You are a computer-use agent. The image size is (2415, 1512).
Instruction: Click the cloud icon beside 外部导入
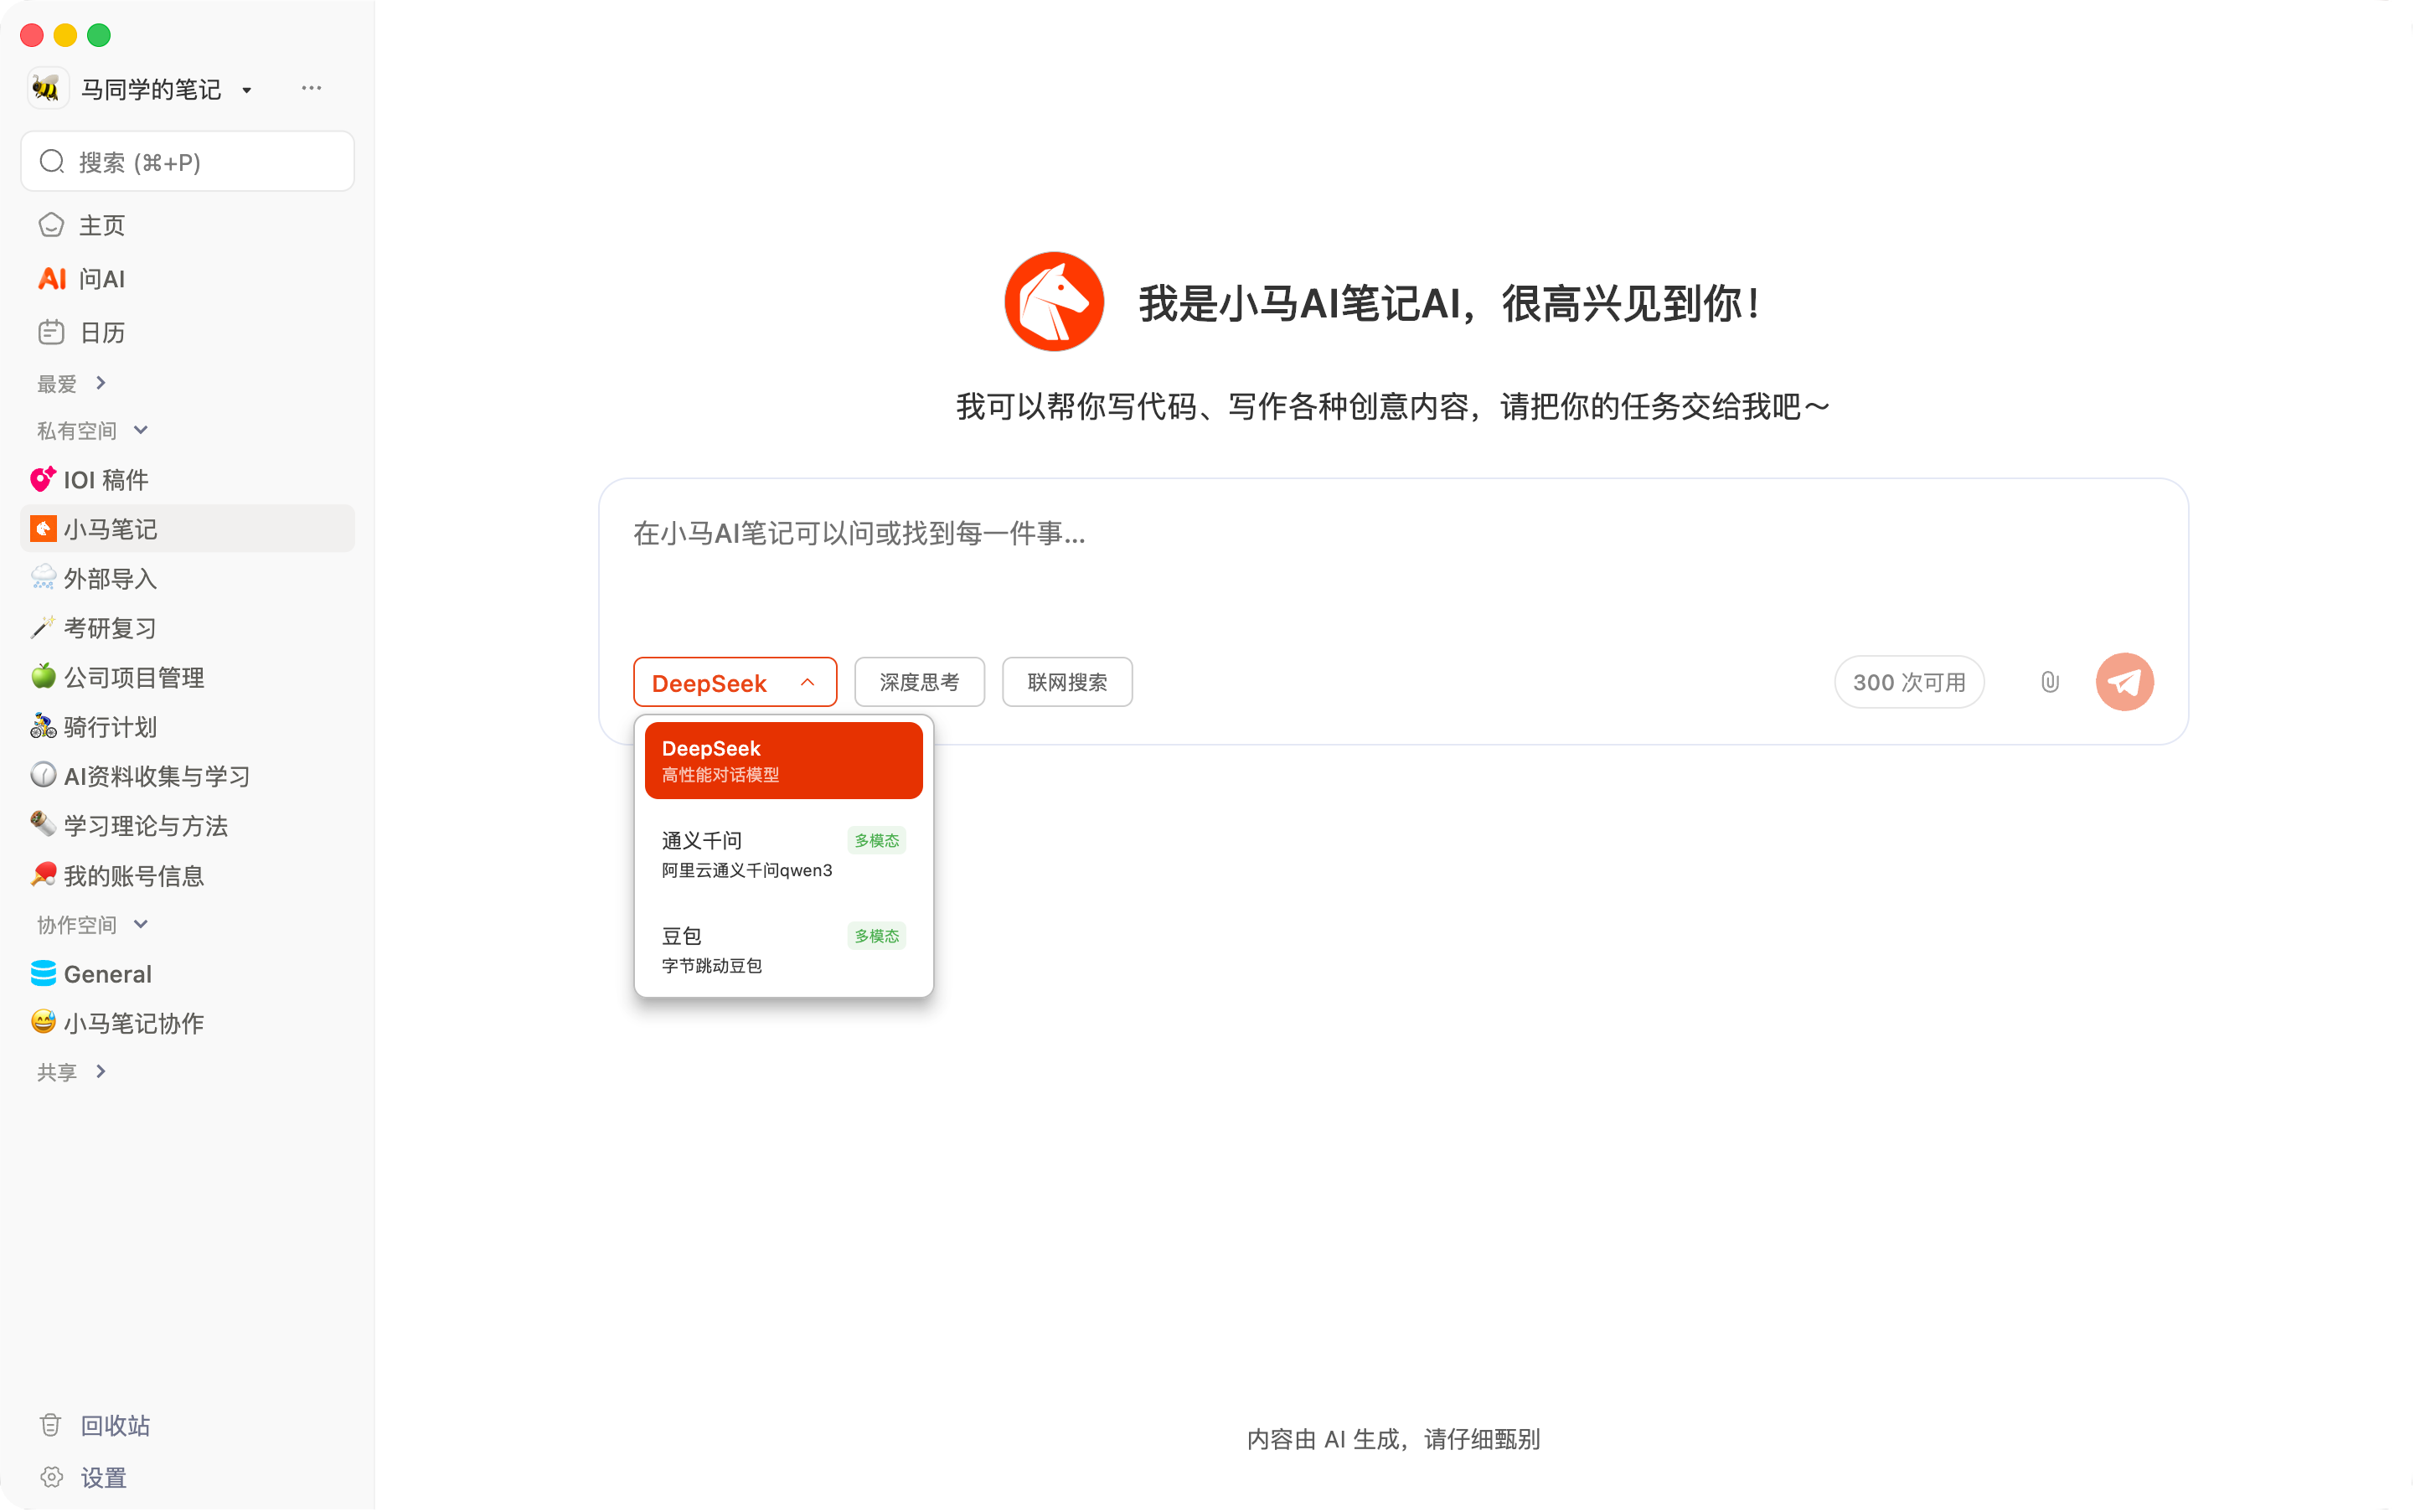tap(43, 578)
